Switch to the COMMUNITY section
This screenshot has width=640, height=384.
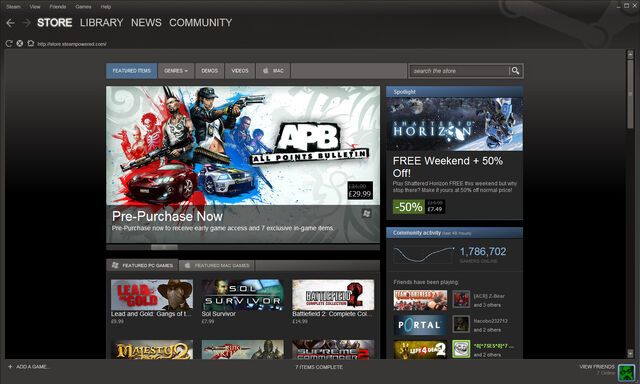pyautogui.click(x=200, y=22)
